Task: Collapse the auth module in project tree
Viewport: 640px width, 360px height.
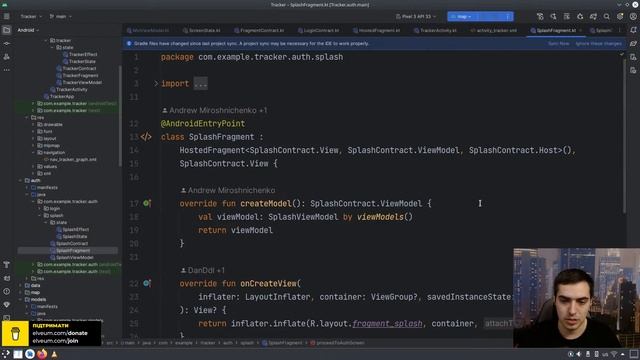Action: (x=20, y=180)
